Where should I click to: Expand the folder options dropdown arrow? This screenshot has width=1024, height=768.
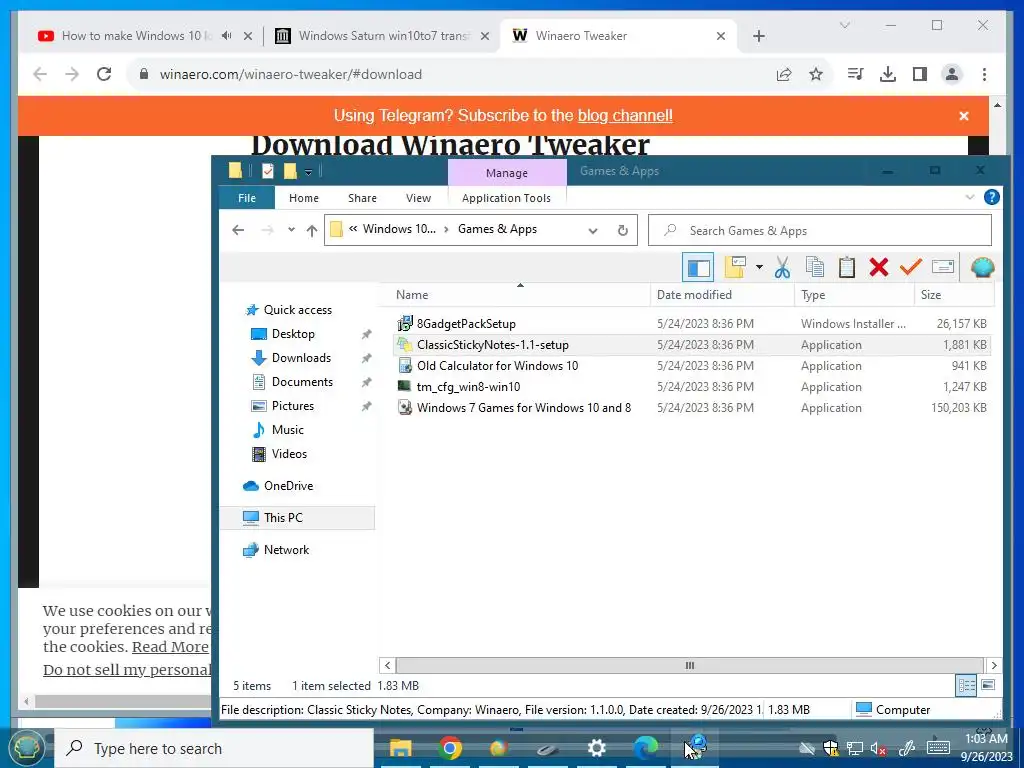[x=759, y=267]
